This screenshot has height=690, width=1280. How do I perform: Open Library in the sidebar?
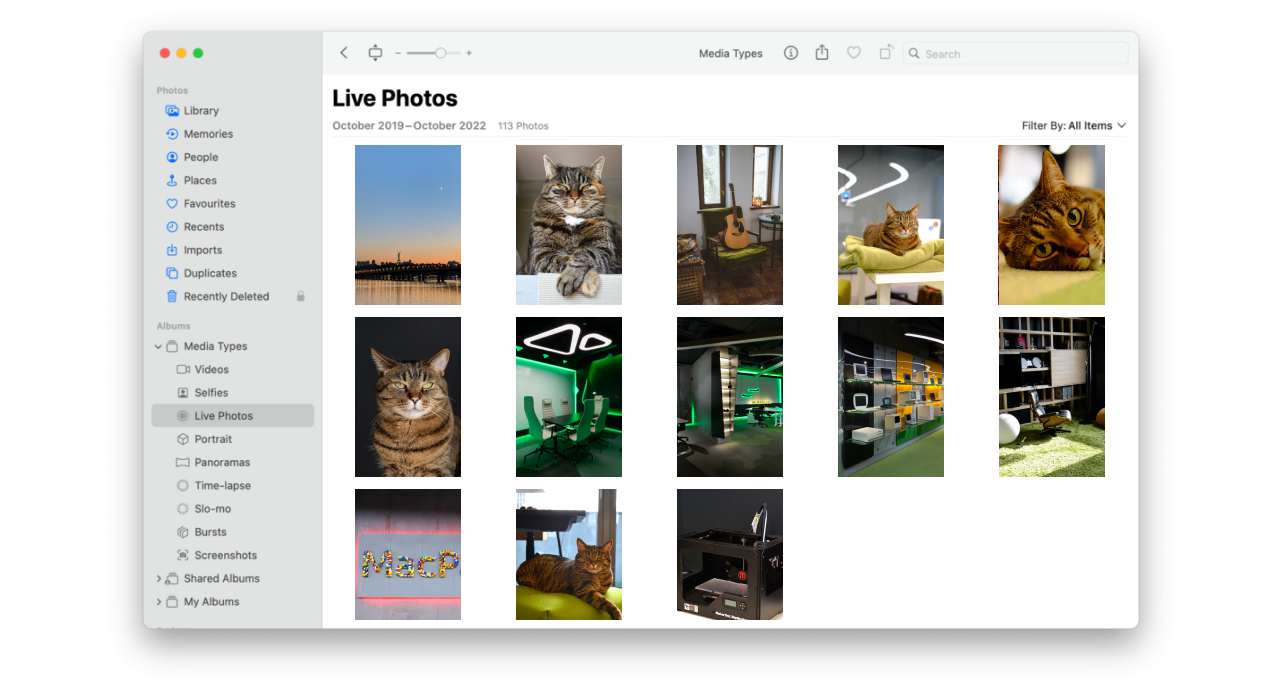pos(201,111)
